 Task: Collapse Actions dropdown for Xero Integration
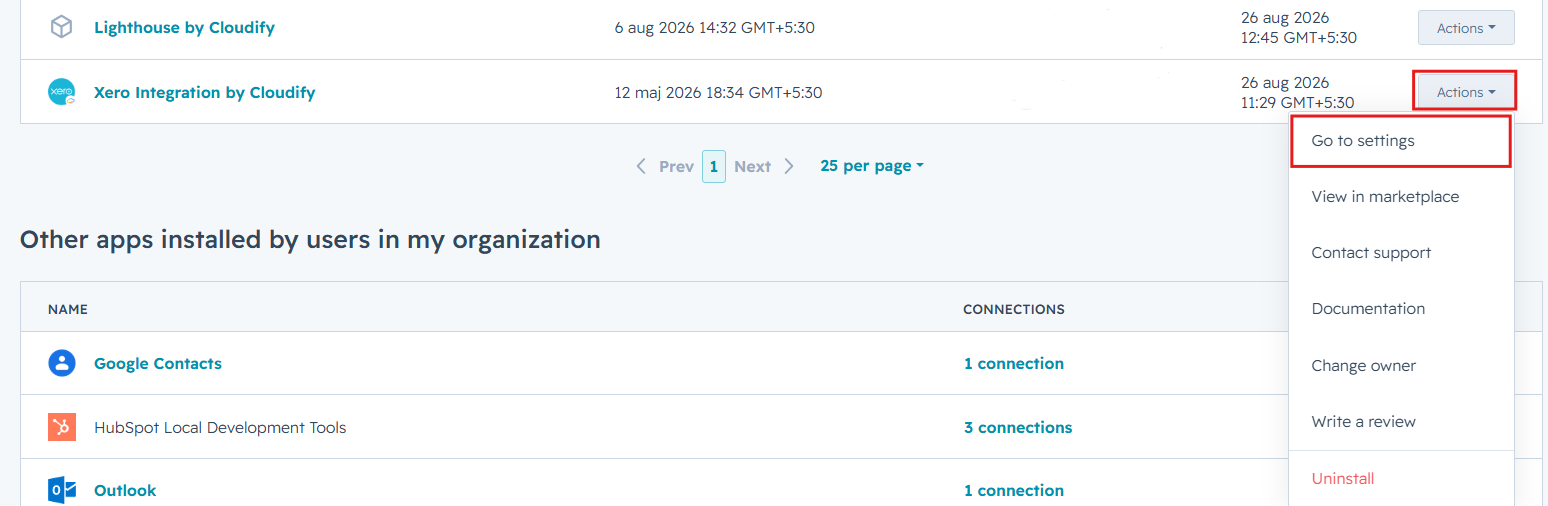pos(1466,92)
